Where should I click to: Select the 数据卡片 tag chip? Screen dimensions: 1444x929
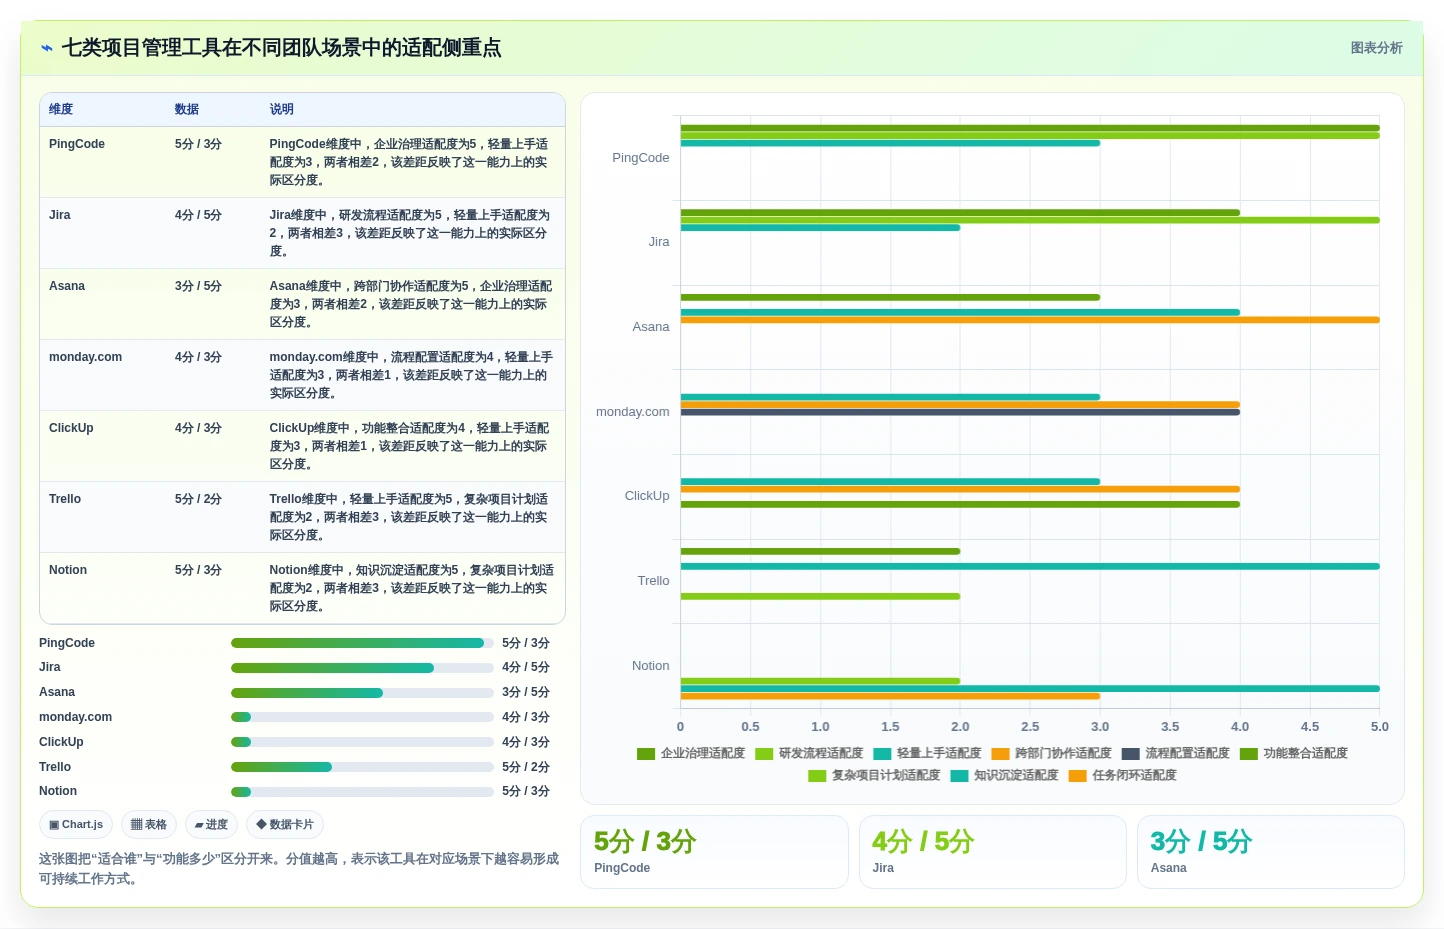pos(285,825)
